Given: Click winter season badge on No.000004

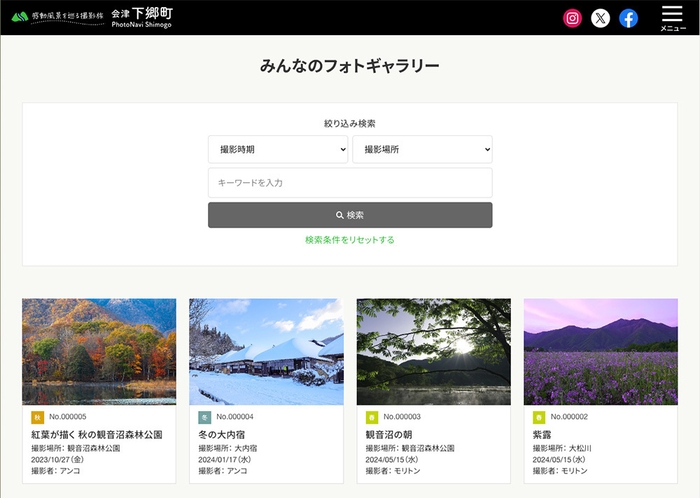Looking at the screenshot, I should (x=204, y=417).
